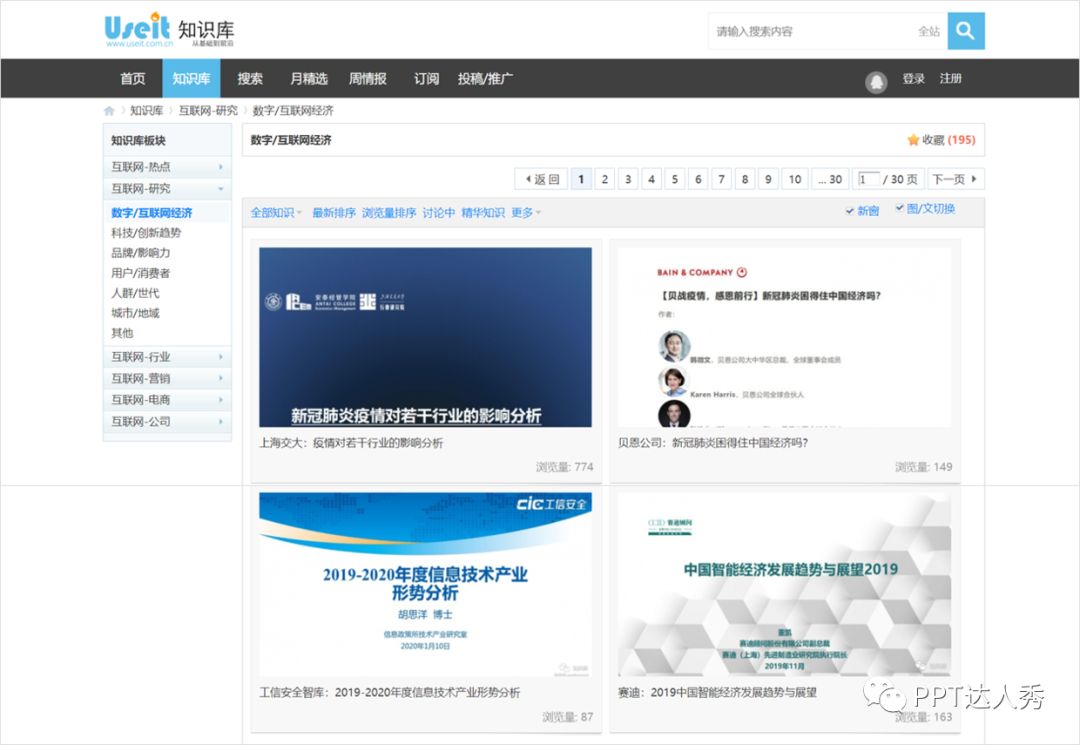Click the 上海交大: 疫情对若干行业的影响分析 title

[x=351, y=443]
